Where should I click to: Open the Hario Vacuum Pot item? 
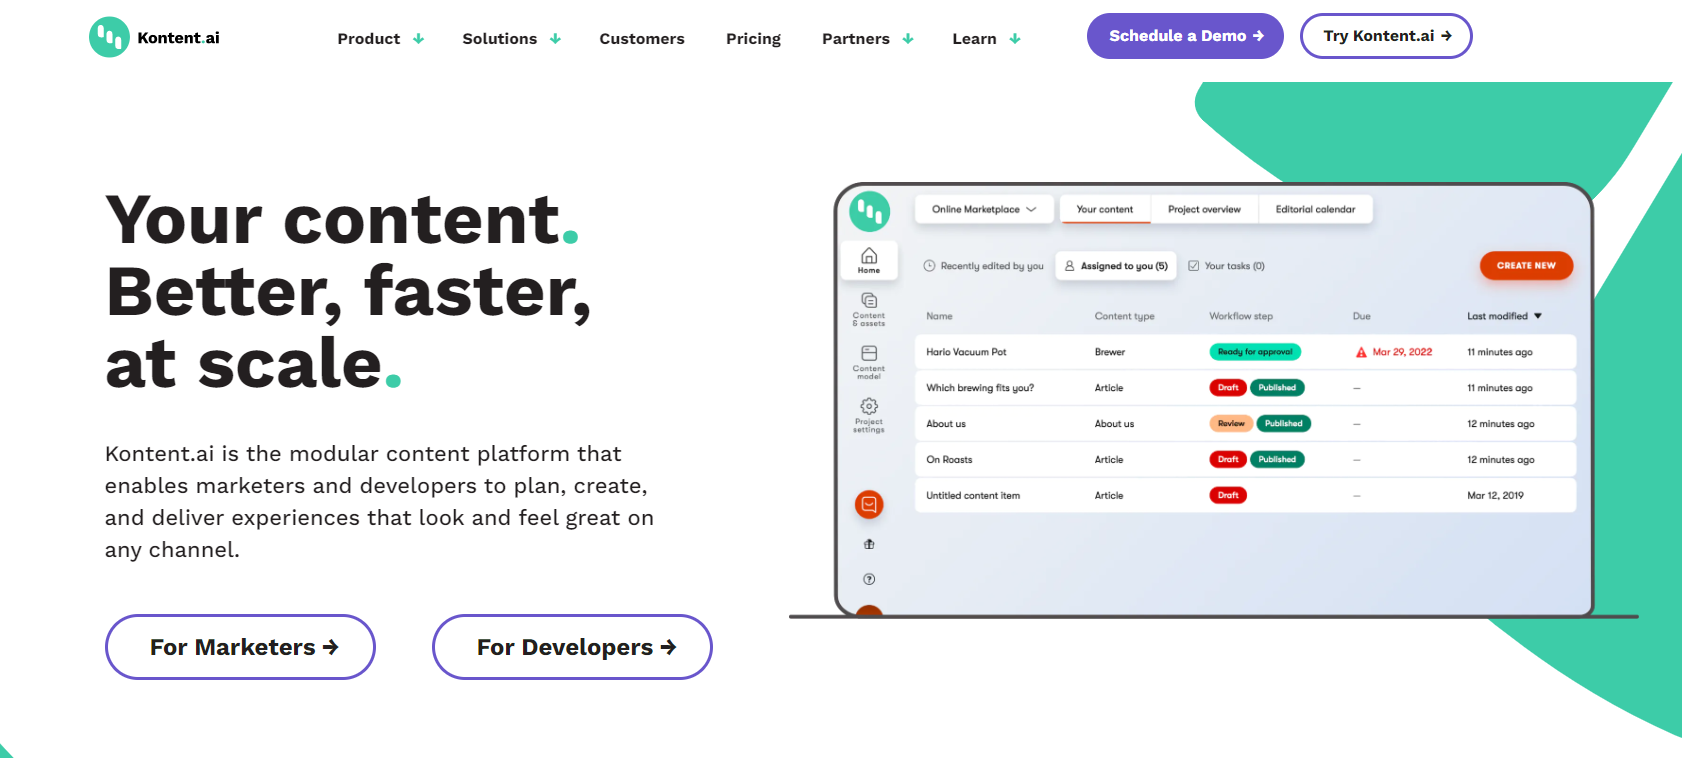click(1245, 352)
